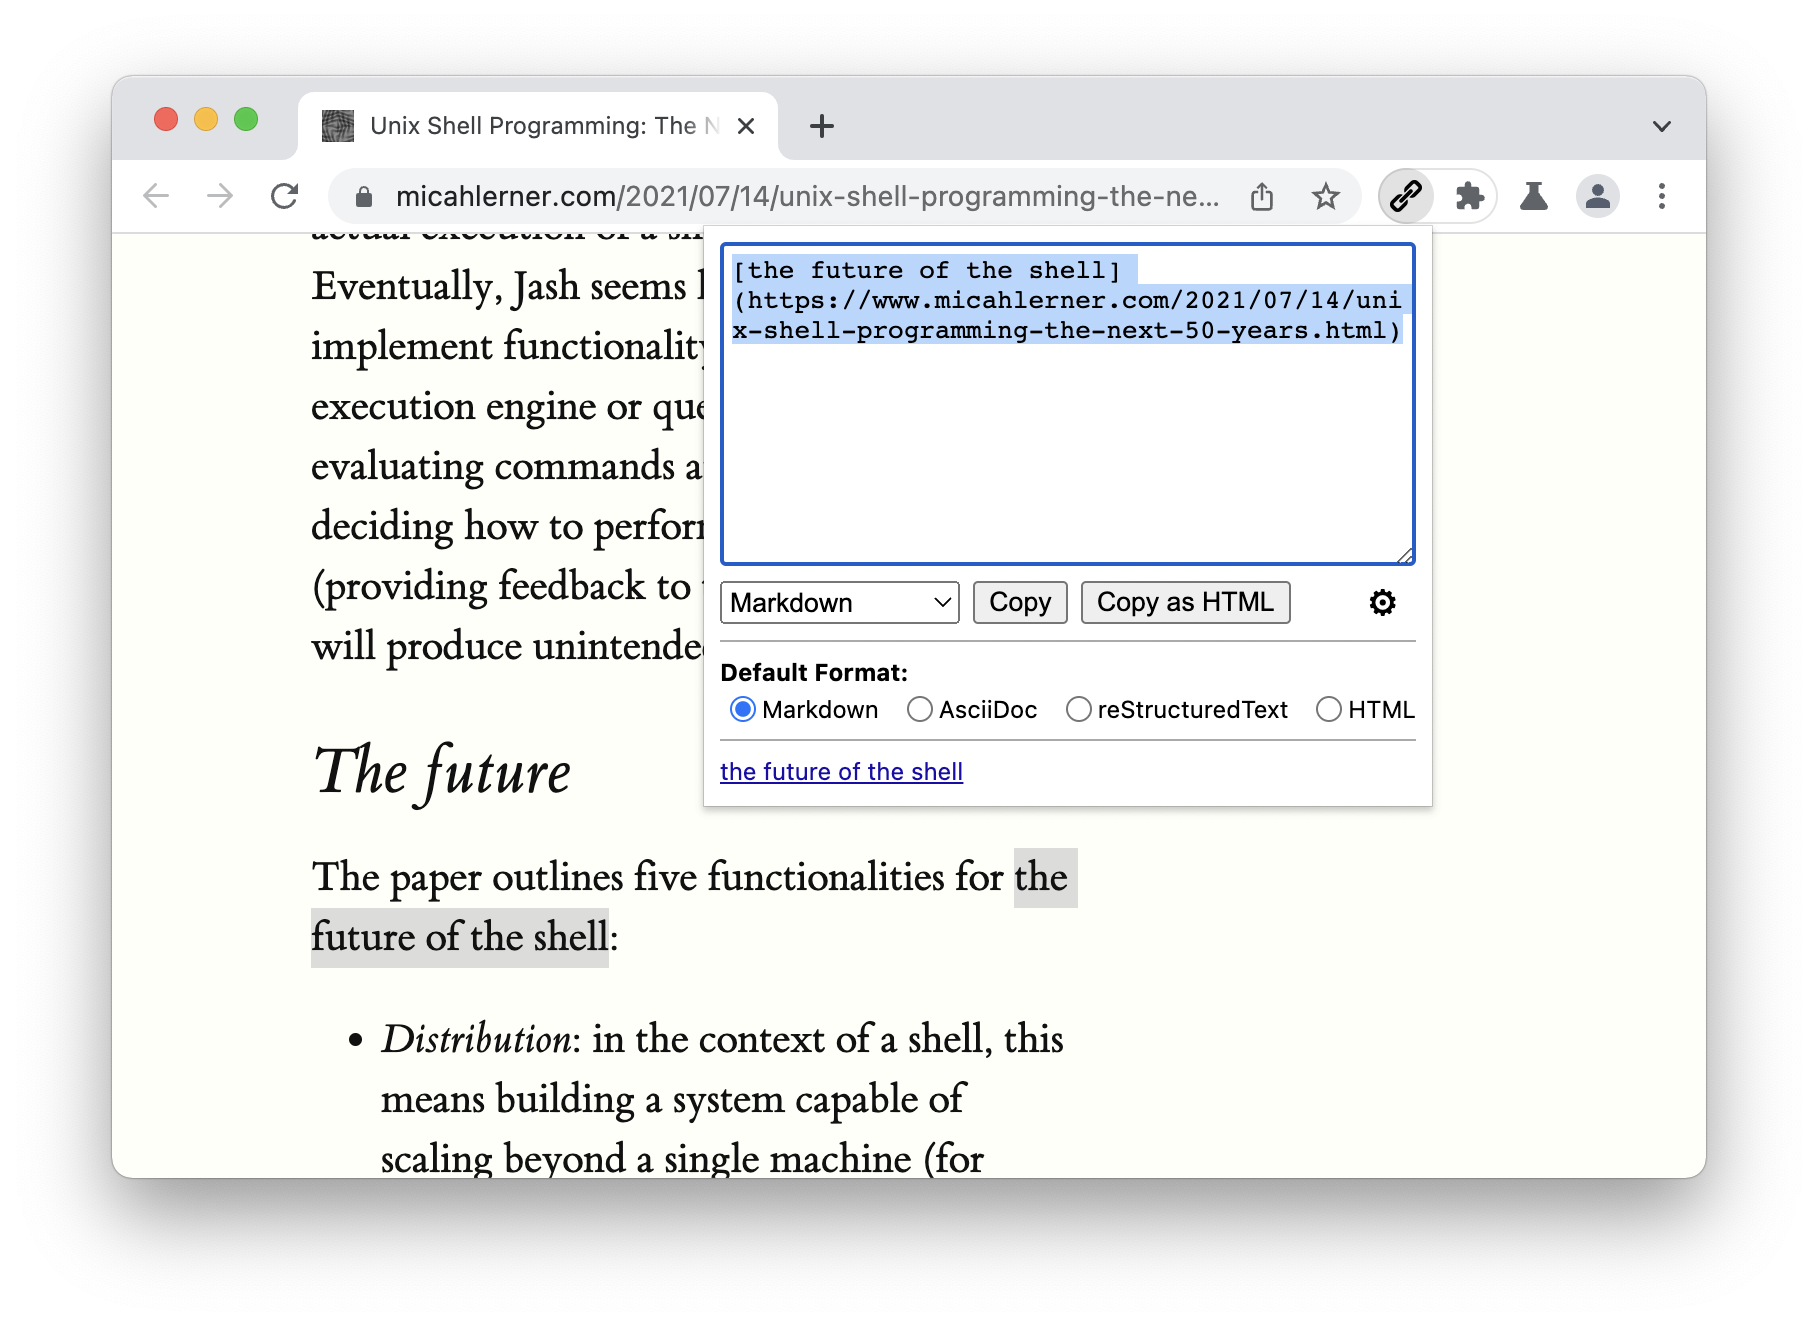The image size is (1818, 1326).
Task: Click the Chrome Labs flask icon
Action: tap(1533, 196)
